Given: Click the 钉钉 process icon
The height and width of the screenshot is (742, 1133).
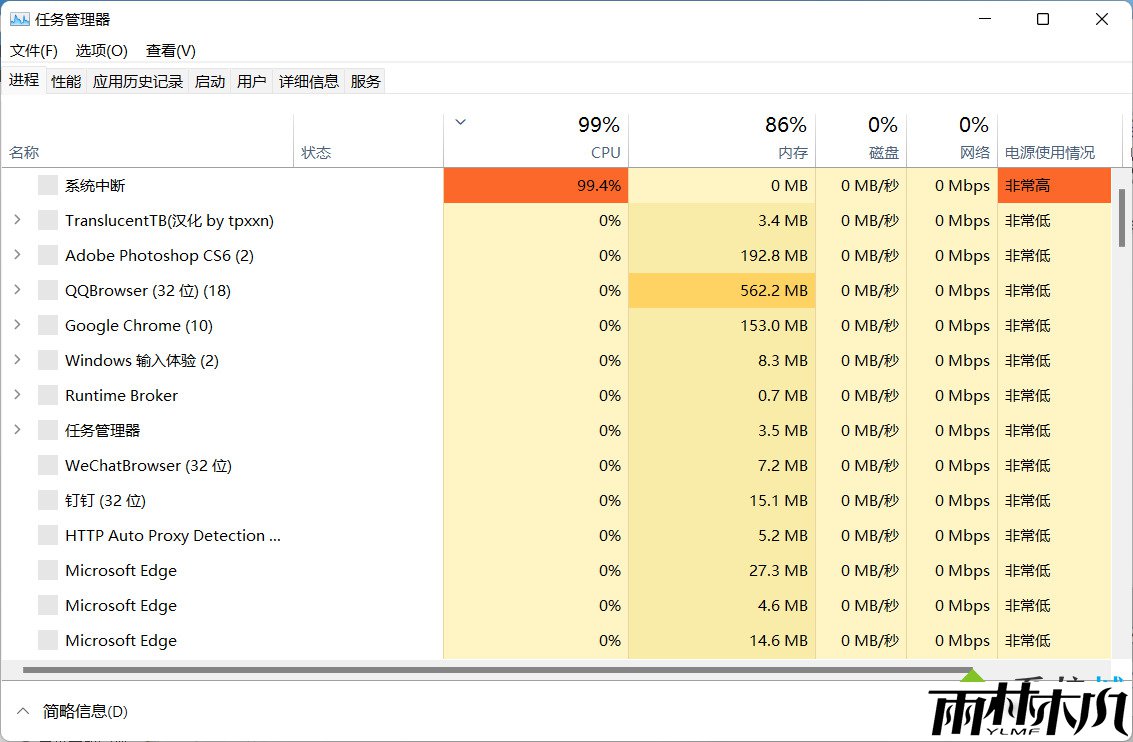Looking at the screenshot, I should coord(48,500).
